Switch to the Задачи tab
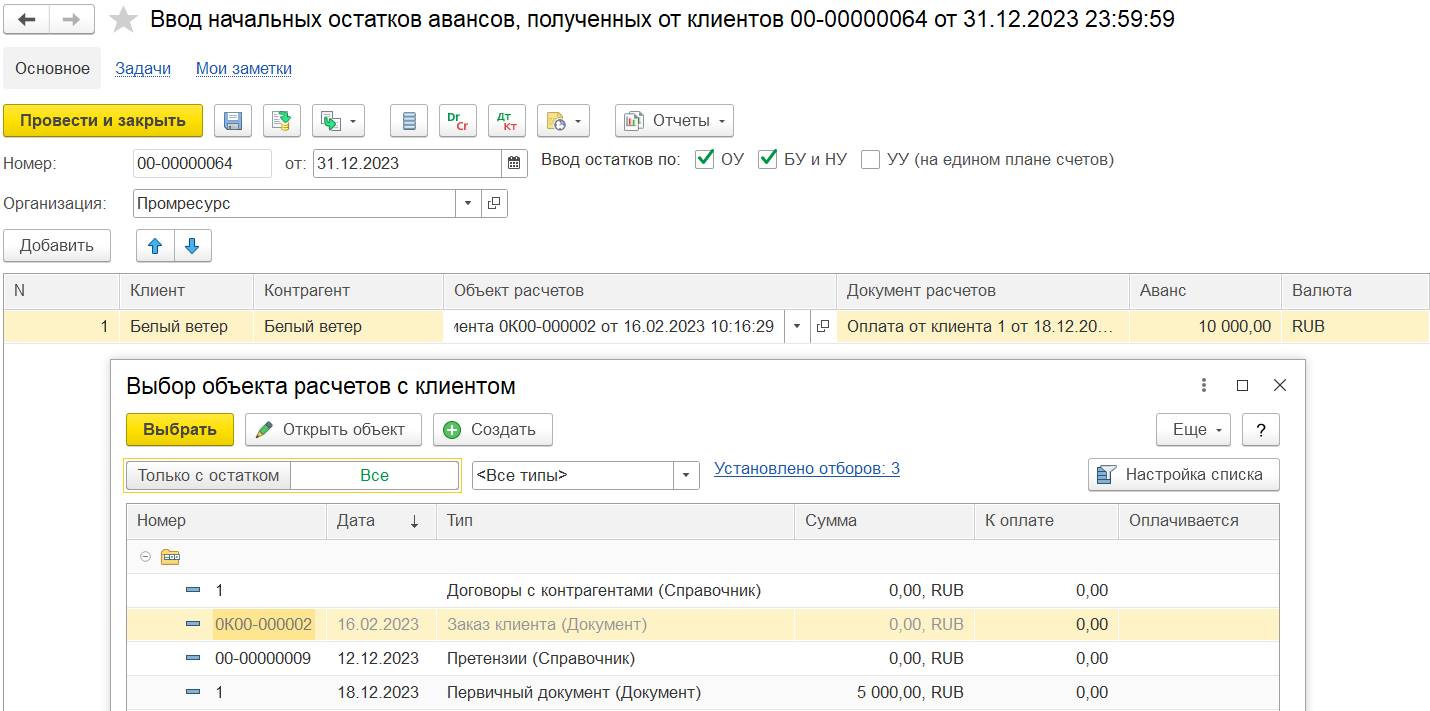1430x711 pixels. (x=143, y=68)
